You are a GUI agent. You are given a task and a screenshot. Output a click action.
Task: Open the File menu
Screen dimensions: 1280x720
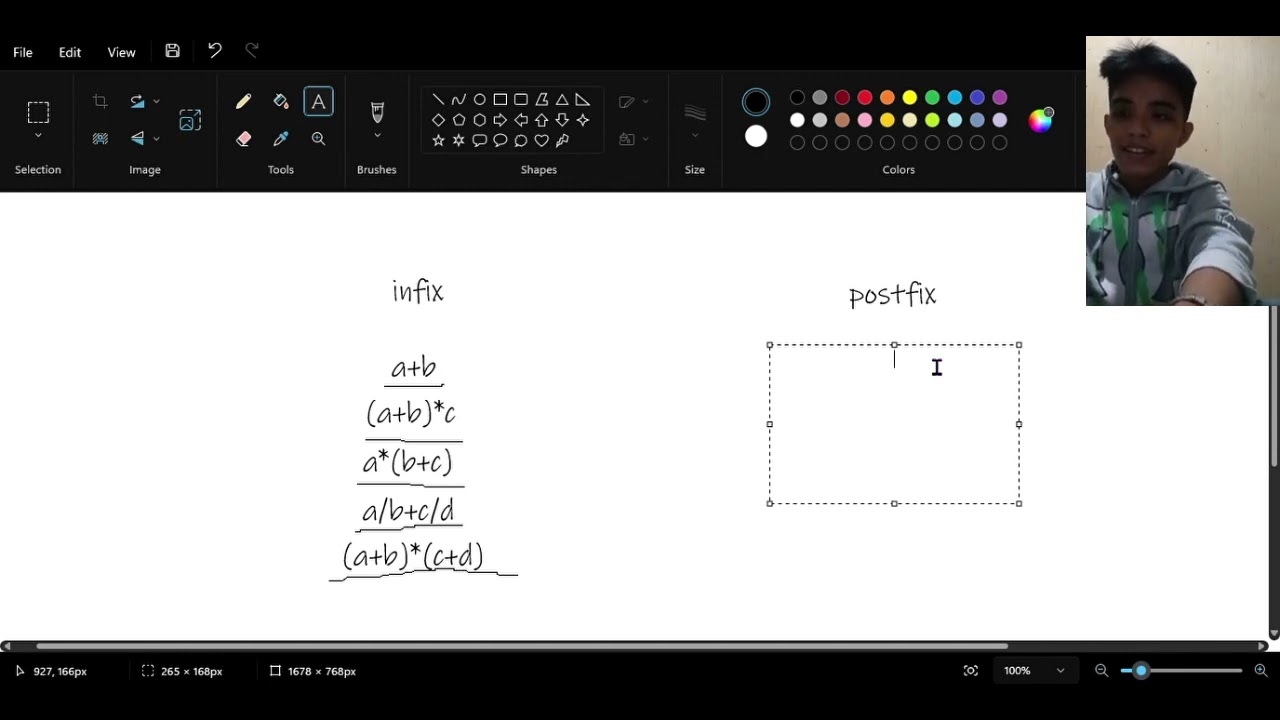[x=23, y=52]
